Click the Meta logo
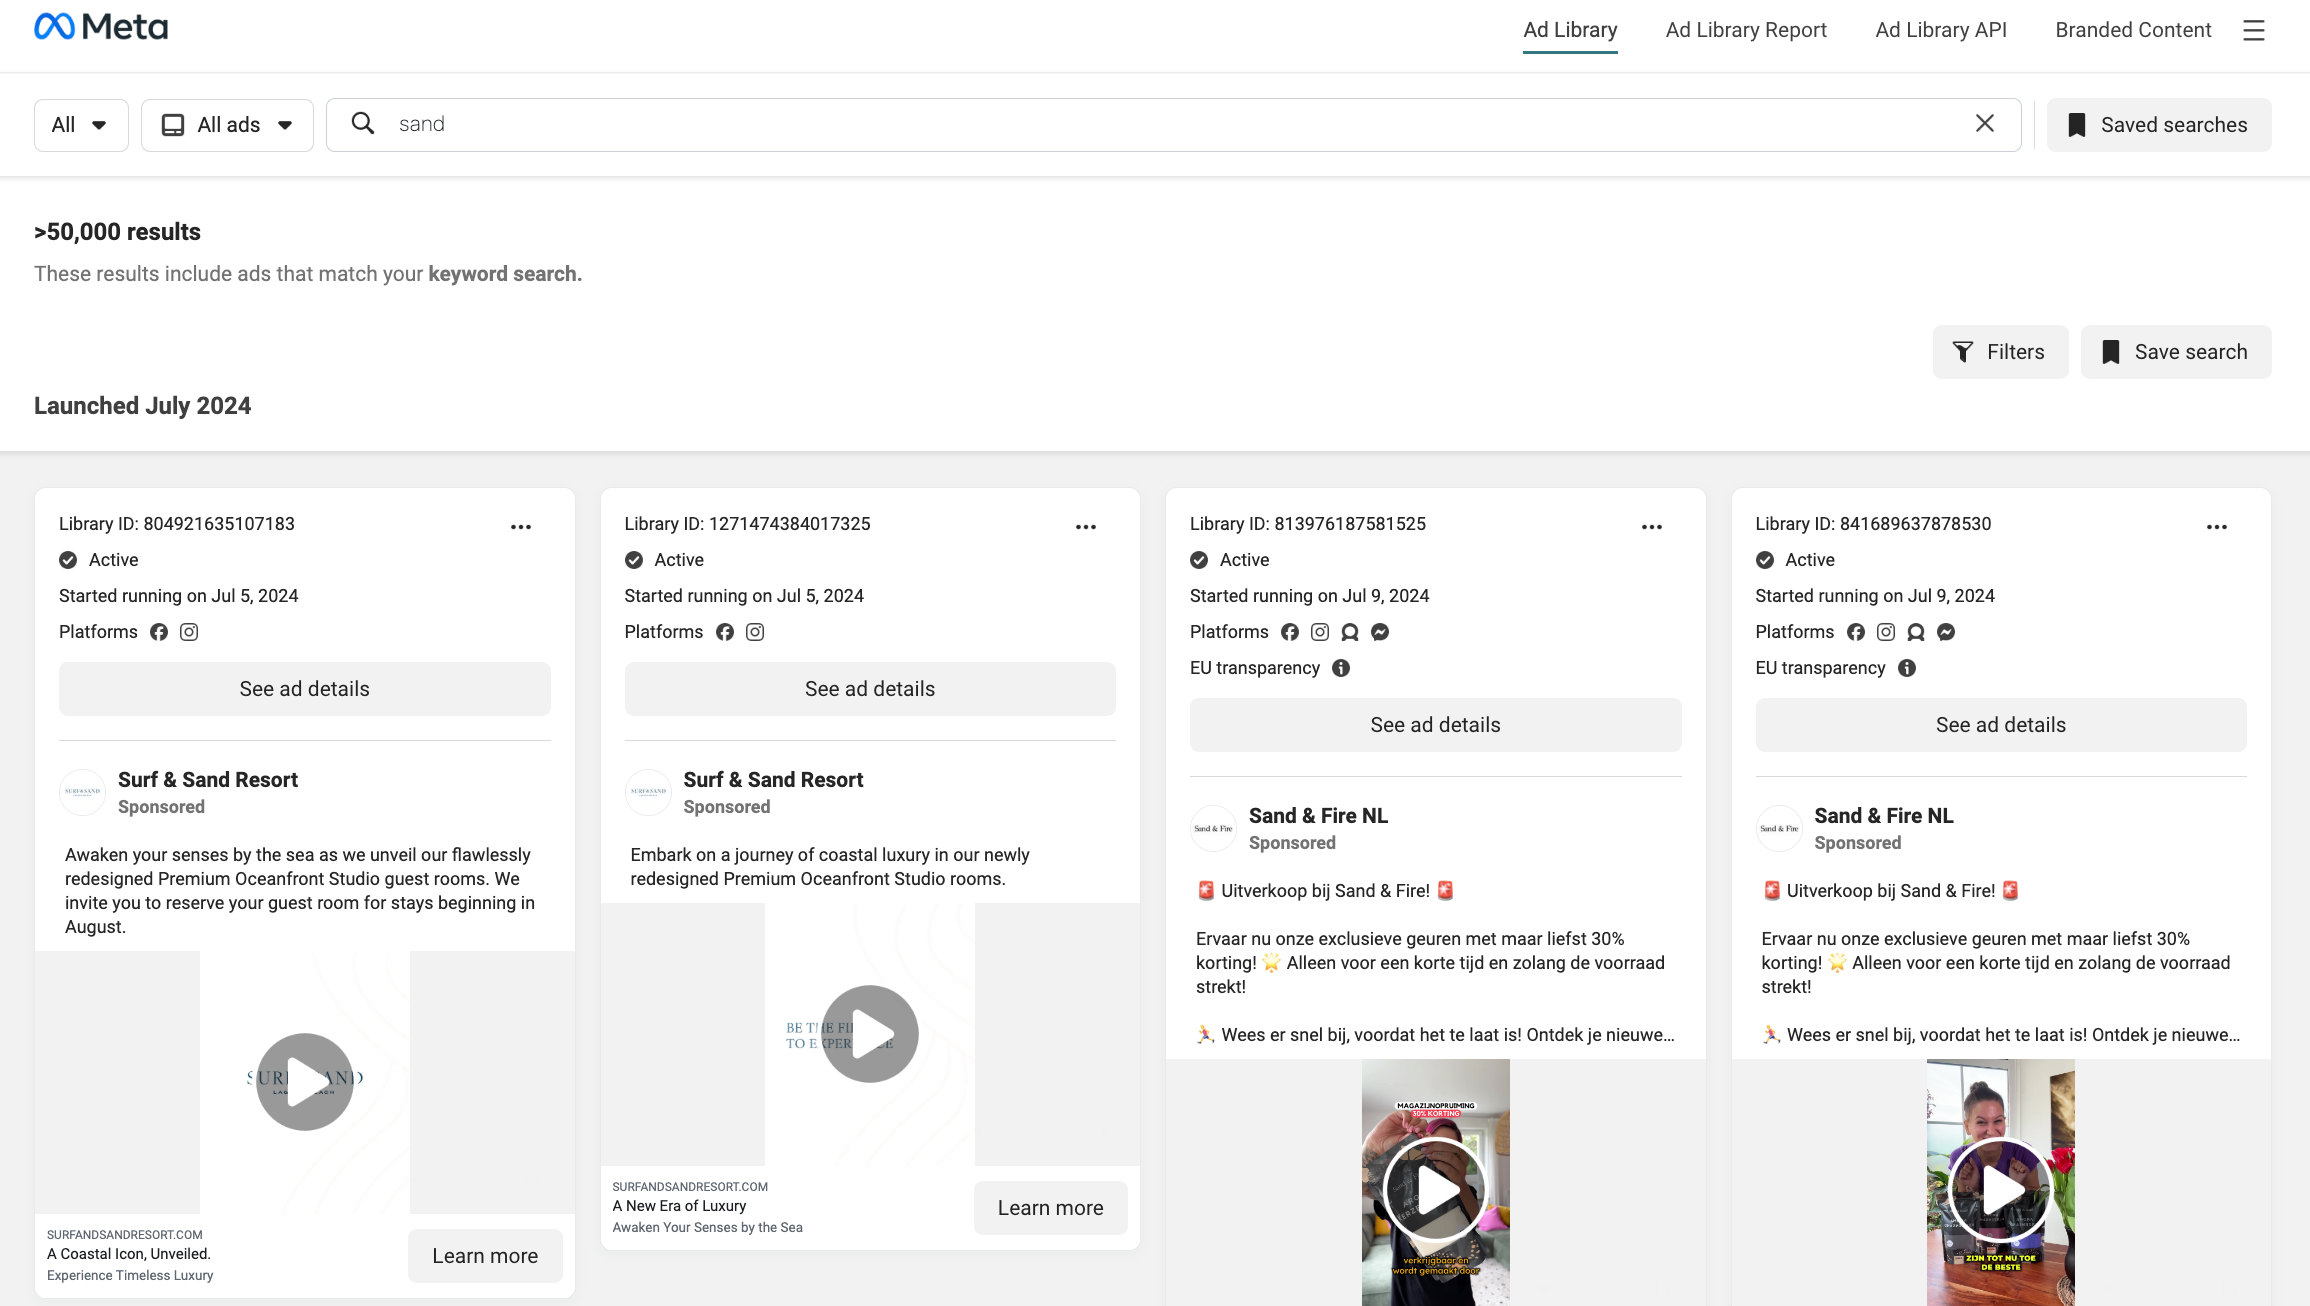Screen dimensions: 2310x1306 click(101, 27)
